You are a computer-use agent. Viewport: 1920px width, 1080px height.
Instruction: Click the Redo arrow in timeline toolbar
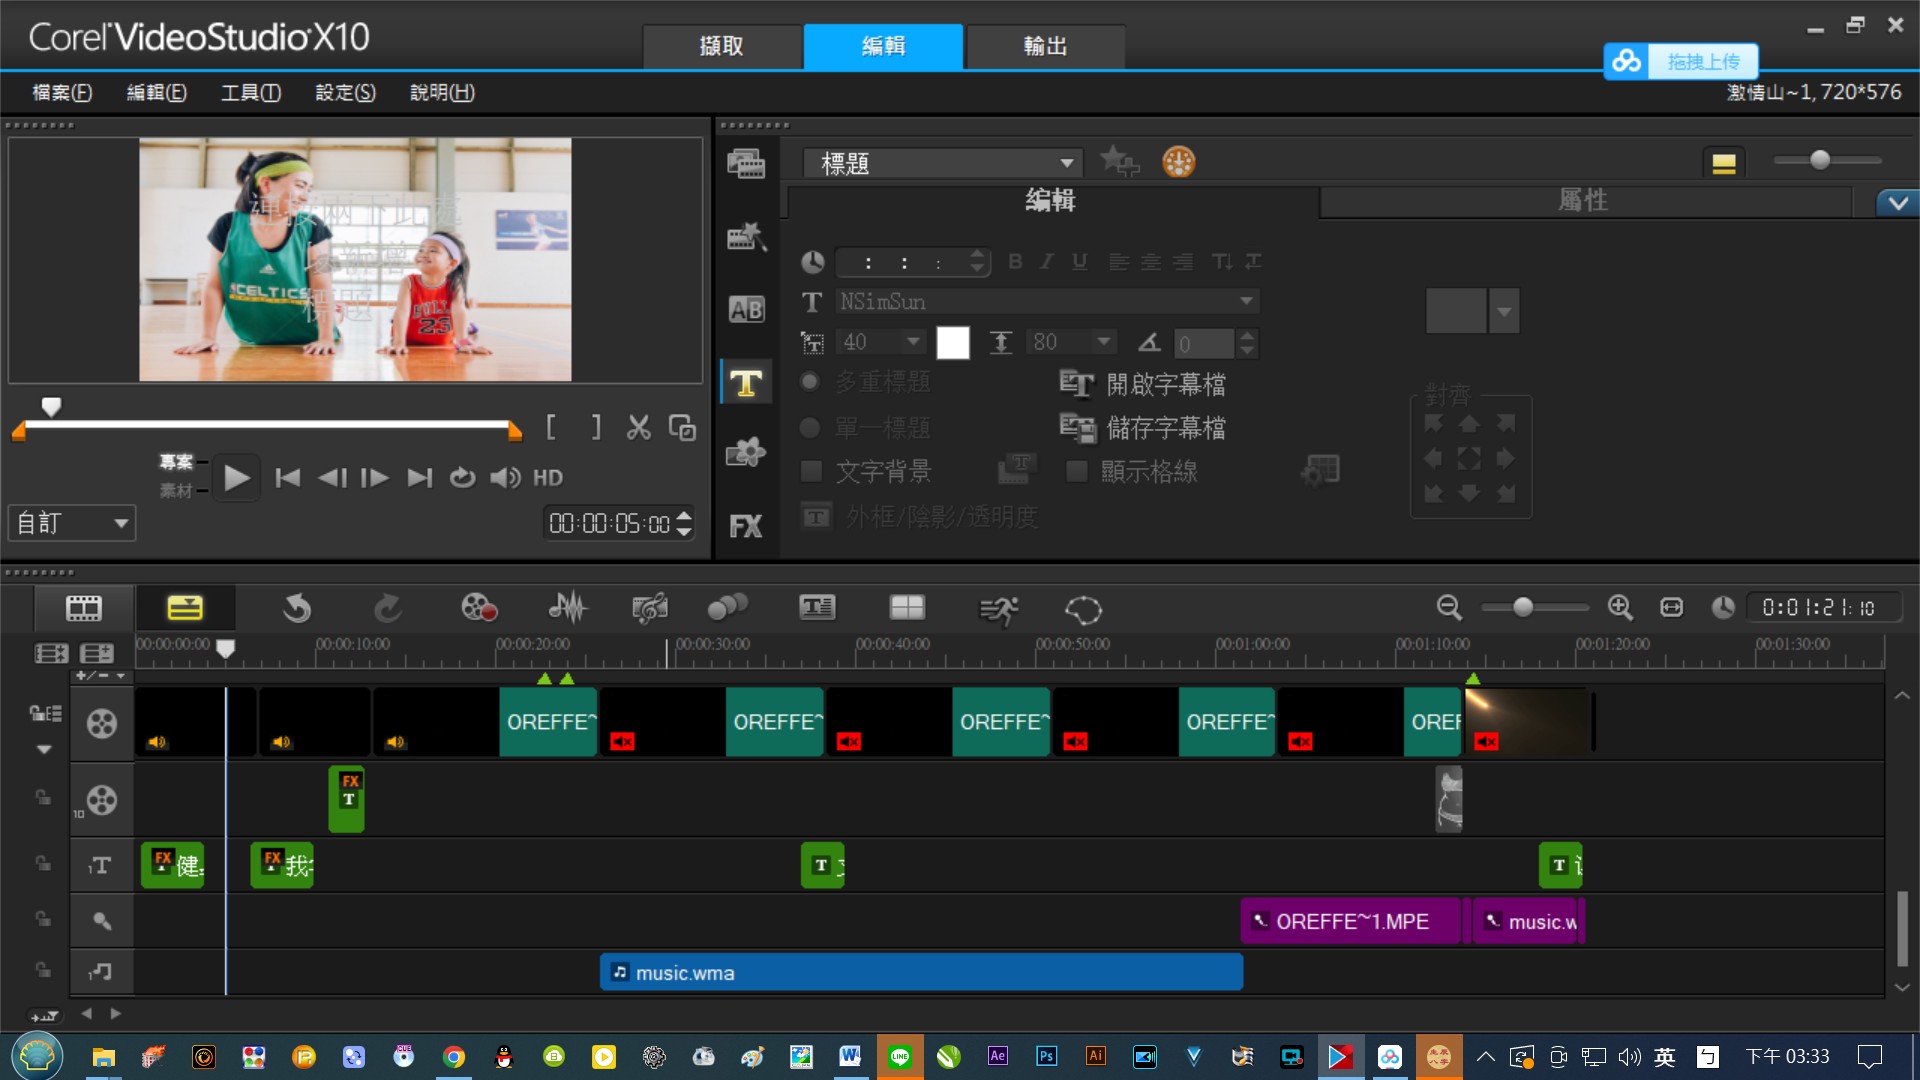click(388, 608)
